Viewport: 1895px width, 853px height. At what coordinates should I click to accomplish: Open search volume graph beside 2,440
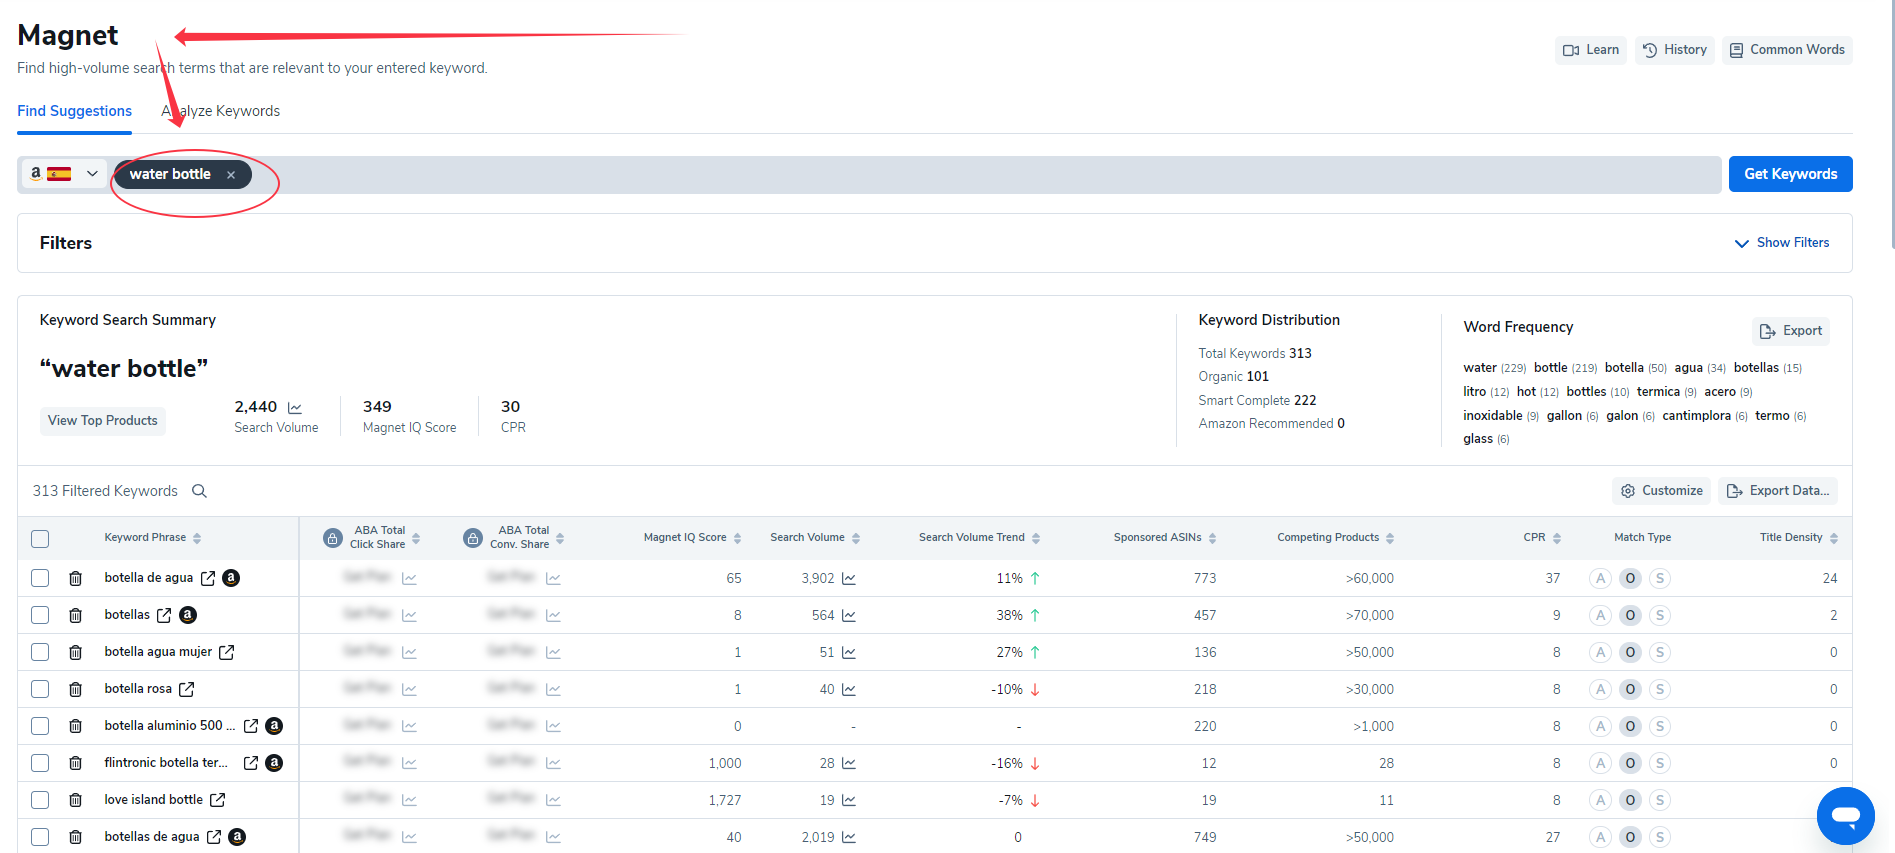pyautogui.click(x=295, y=407)
